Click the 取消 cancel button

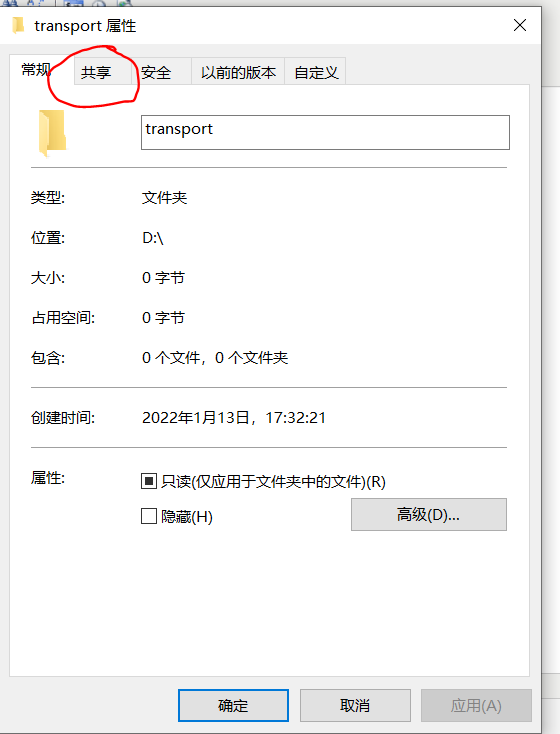click(355, 705)
